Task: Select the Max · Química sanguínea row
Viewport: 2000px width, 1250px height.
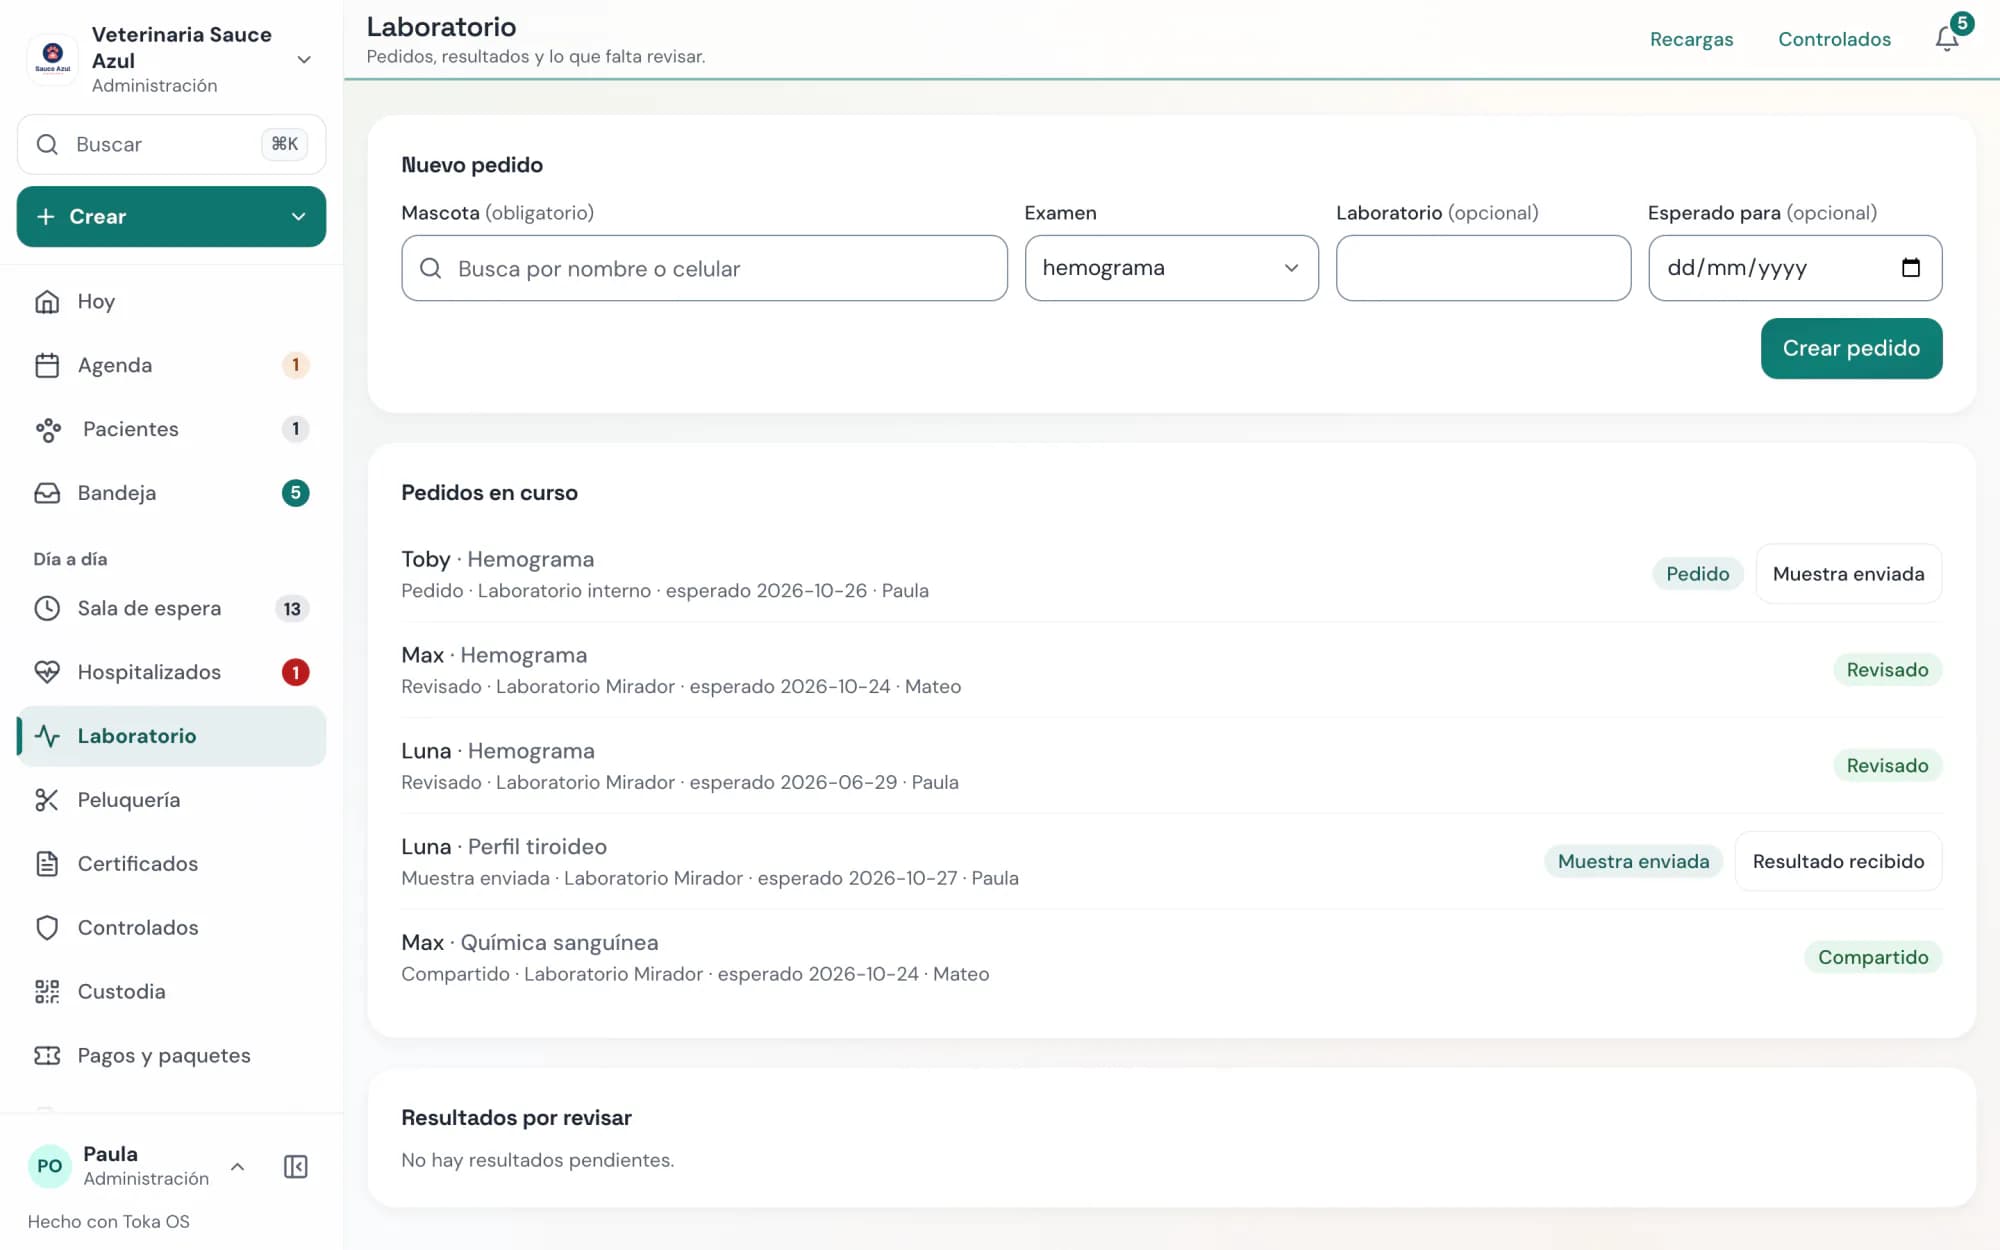Action: click(x=1171, y=957)
